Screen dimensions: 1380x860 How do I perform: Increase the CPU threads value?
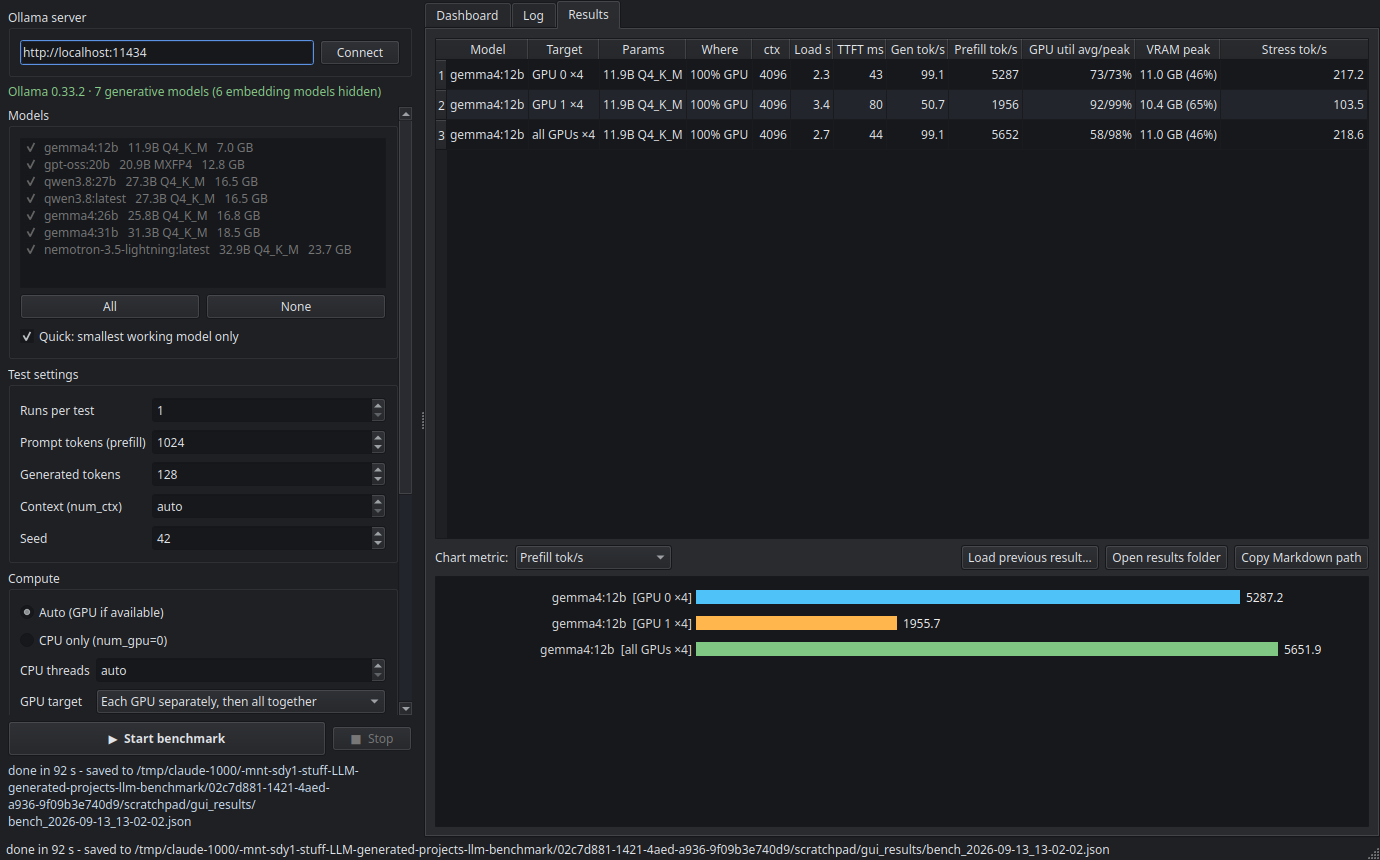pyautogui.click(x=378, y=665)
